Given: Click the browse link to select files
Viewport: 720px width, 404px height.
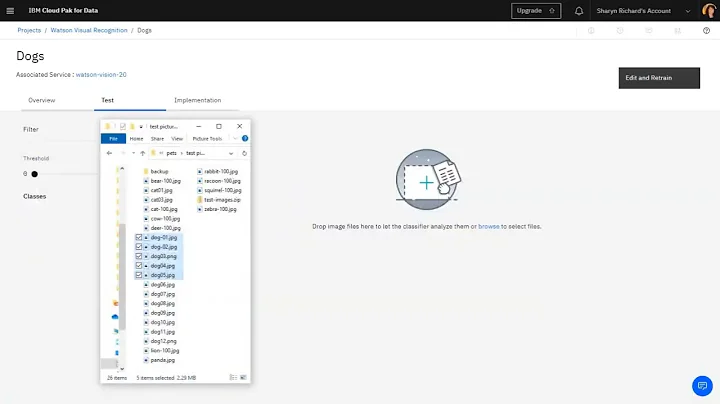Looking at the screenshot, I should coord(489,226).
